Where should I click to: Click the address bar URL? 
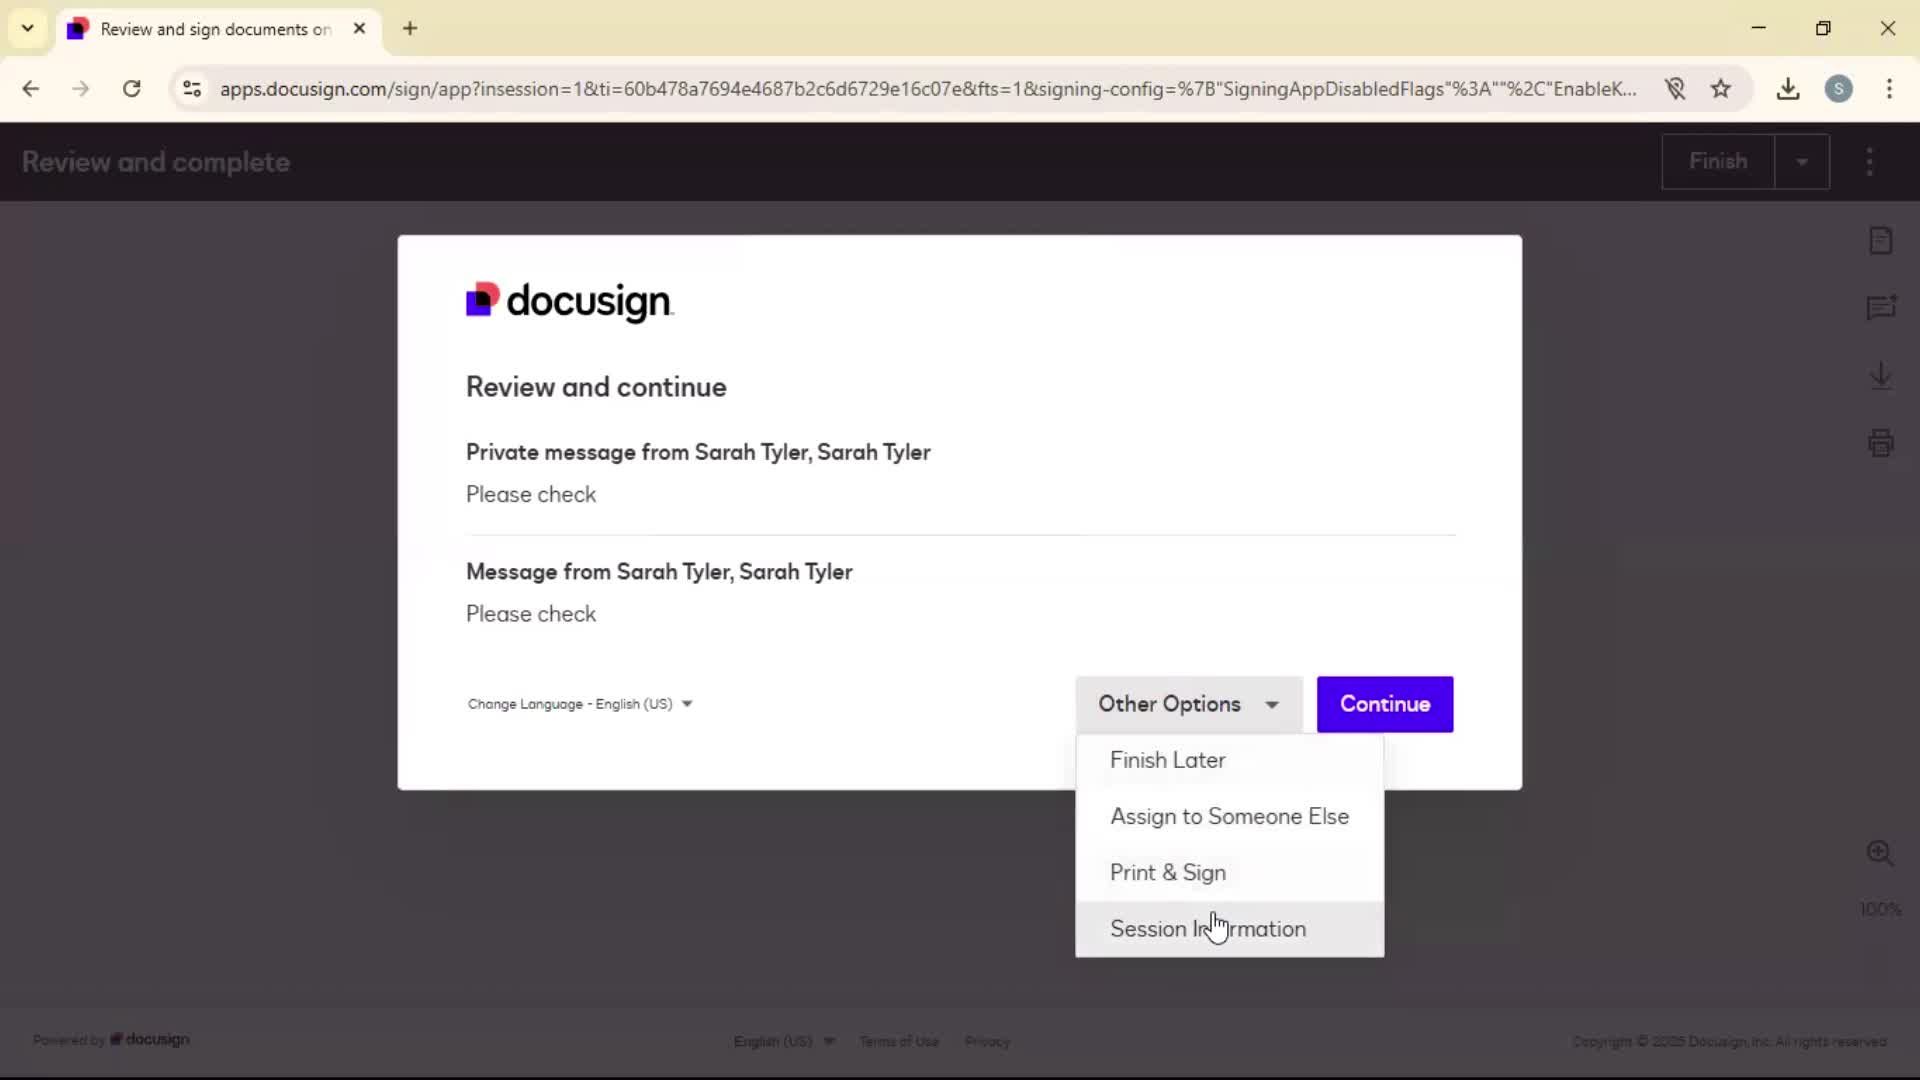coord(928,88)
